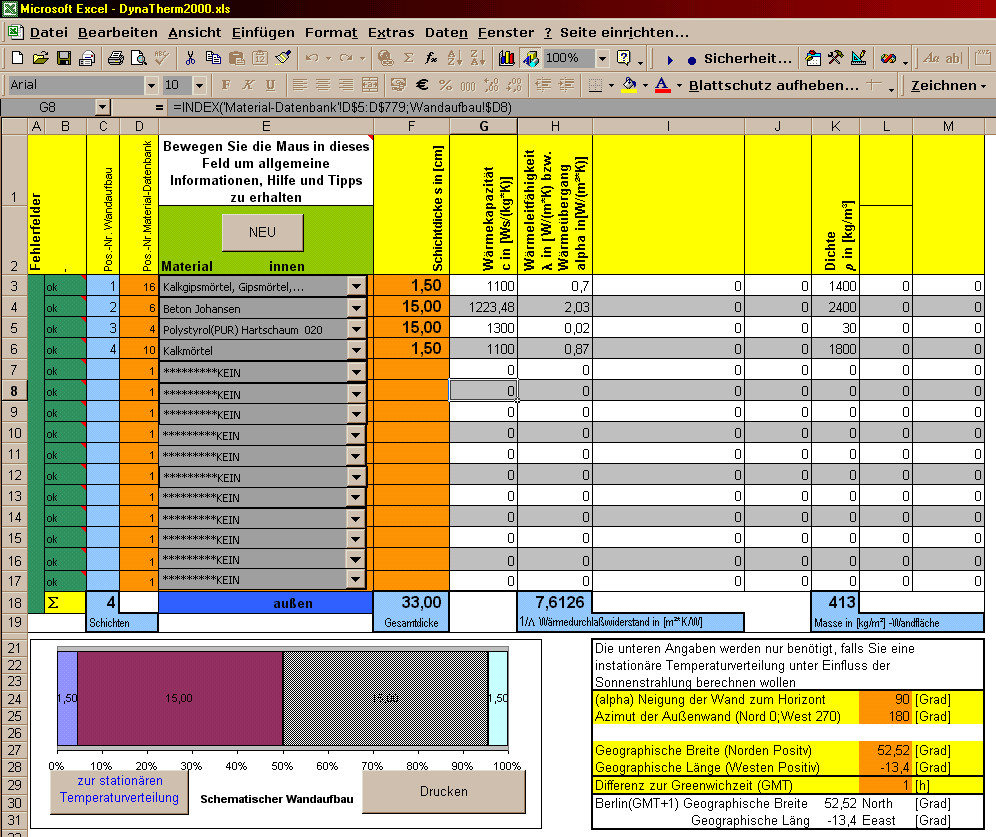Viewport: 996px width, 837px height.
Task: Open the function wizard fx icon
Action: (431, 58)
